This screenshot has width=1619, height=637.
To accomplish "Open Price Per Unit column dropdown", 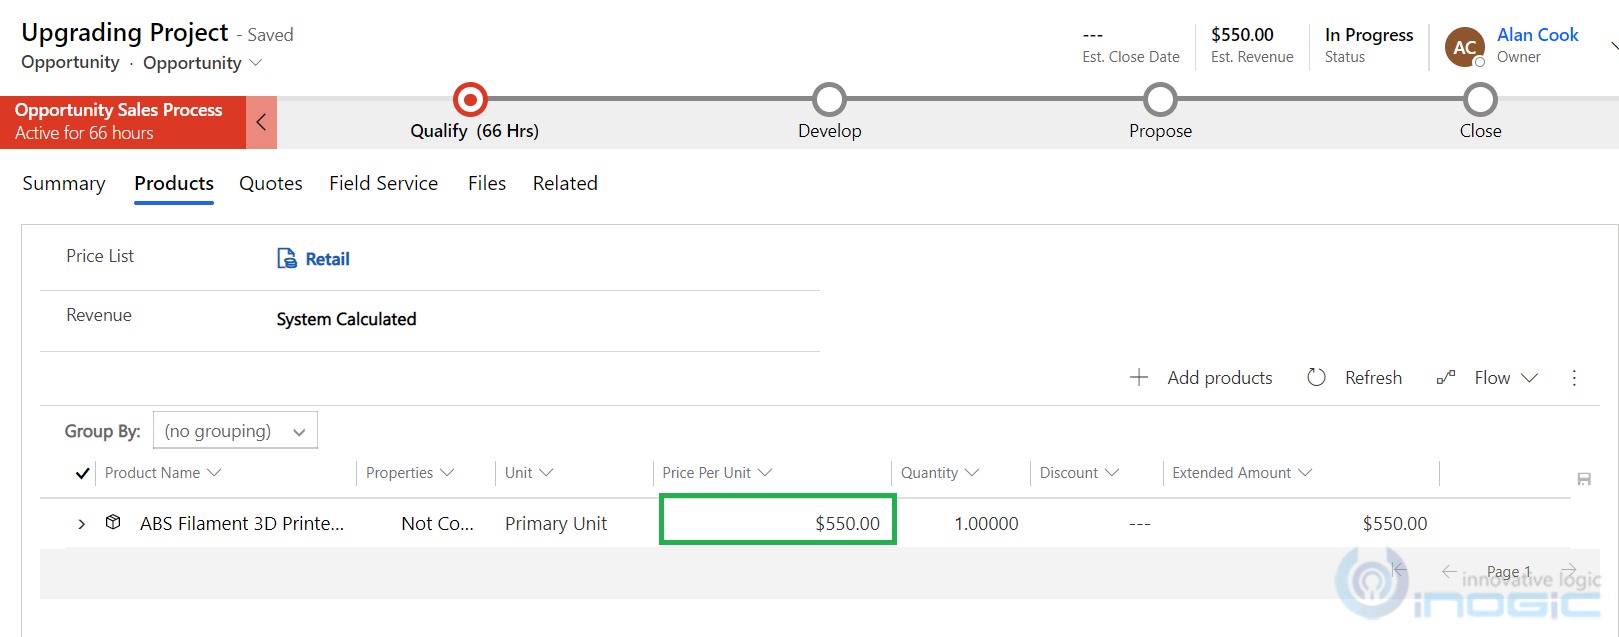I will click(765, 473).
